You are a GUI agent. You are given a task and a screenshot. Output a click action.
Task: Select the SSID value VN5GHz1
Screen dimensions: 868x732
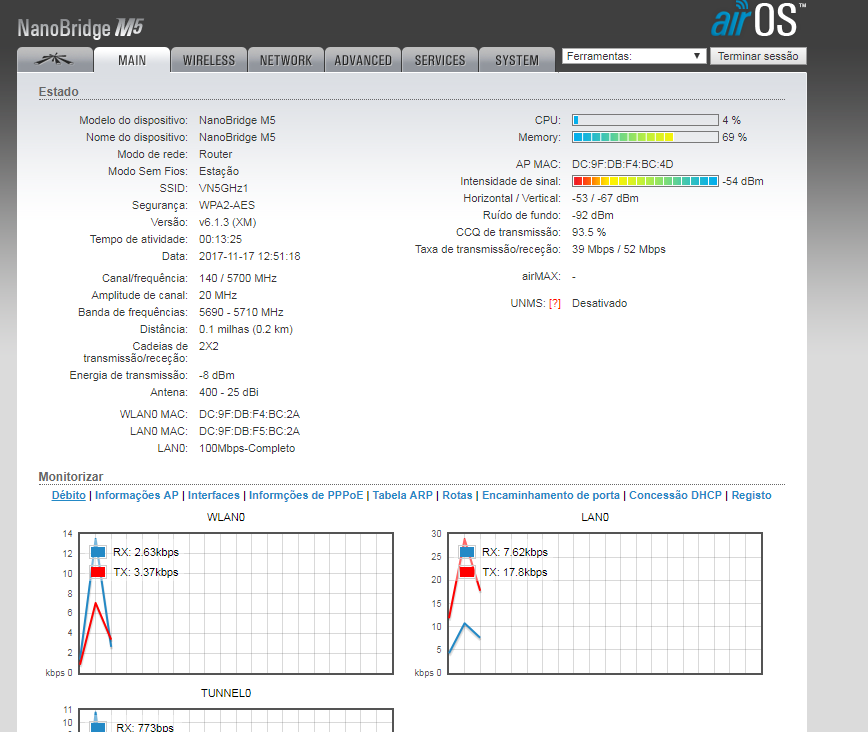(x=224, y=188)
